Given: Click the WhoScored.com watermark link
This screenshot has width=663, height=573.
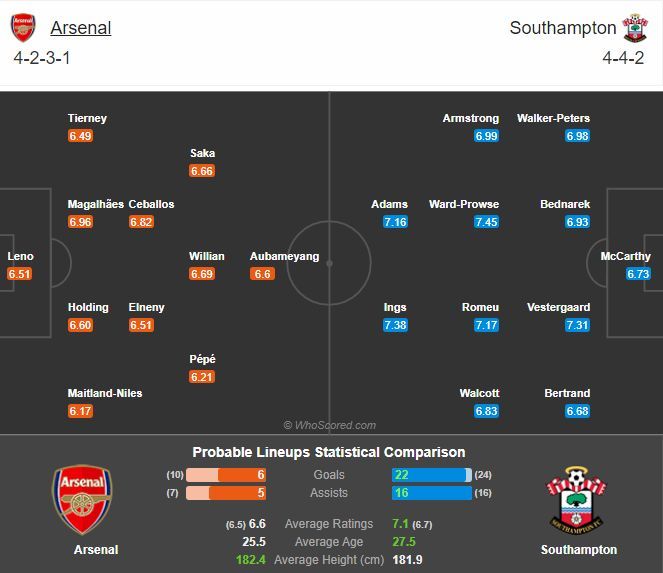Looking at the screenshot, I should coord(330,425).
